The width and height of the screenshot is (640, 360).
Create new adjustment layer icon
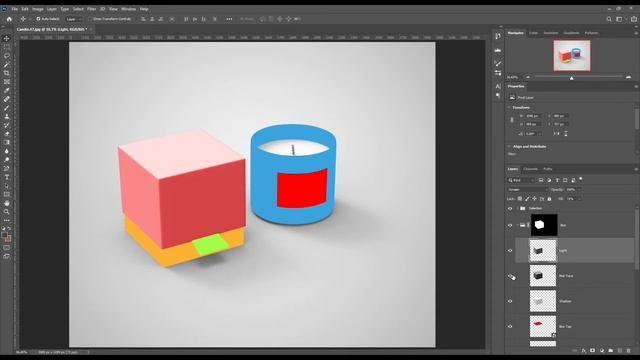click(x=602, y=351)
